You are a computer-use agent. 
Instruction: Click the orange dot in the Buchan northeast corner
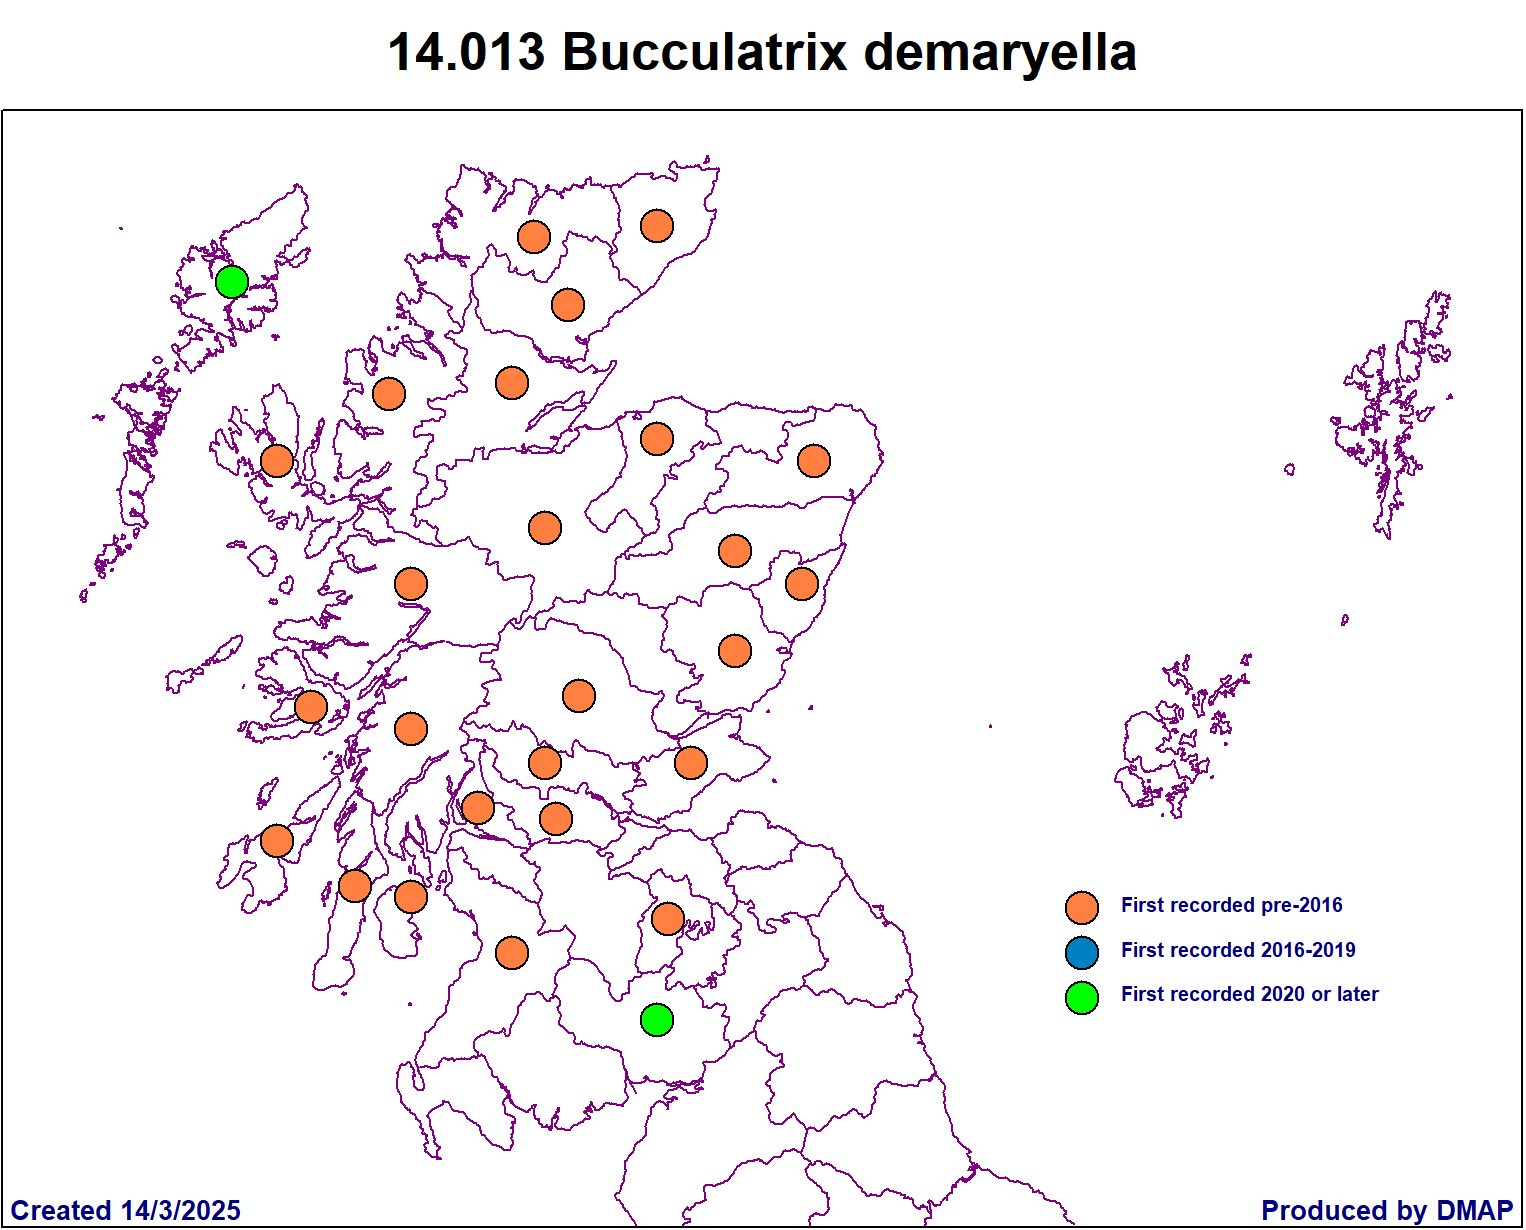click(x=814, y=461)
